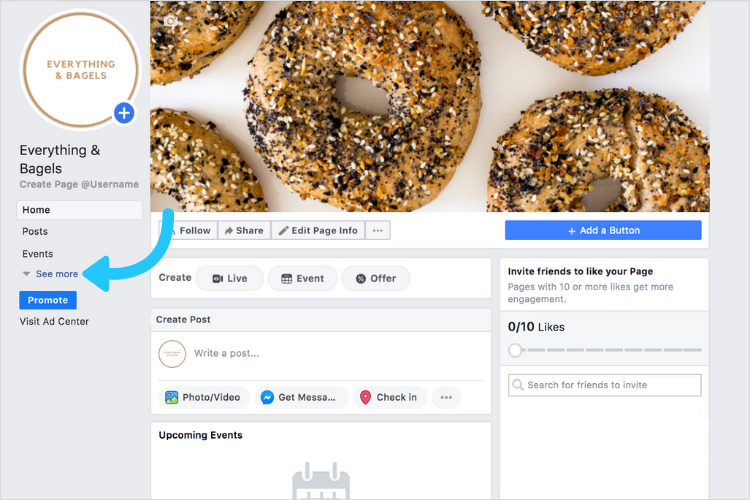750x500 pixels.
Task: Choose the Check in option
Action: [x=390, y=397]
